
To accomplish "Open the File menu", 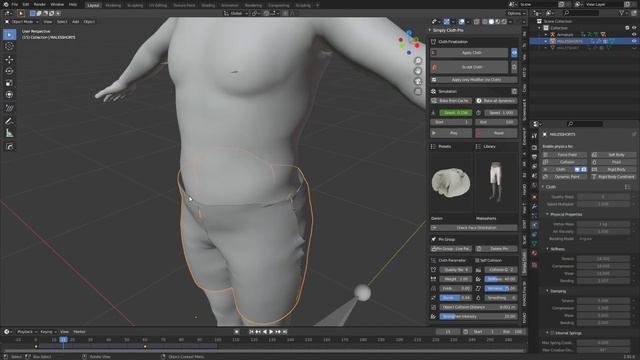I will 15,4.
